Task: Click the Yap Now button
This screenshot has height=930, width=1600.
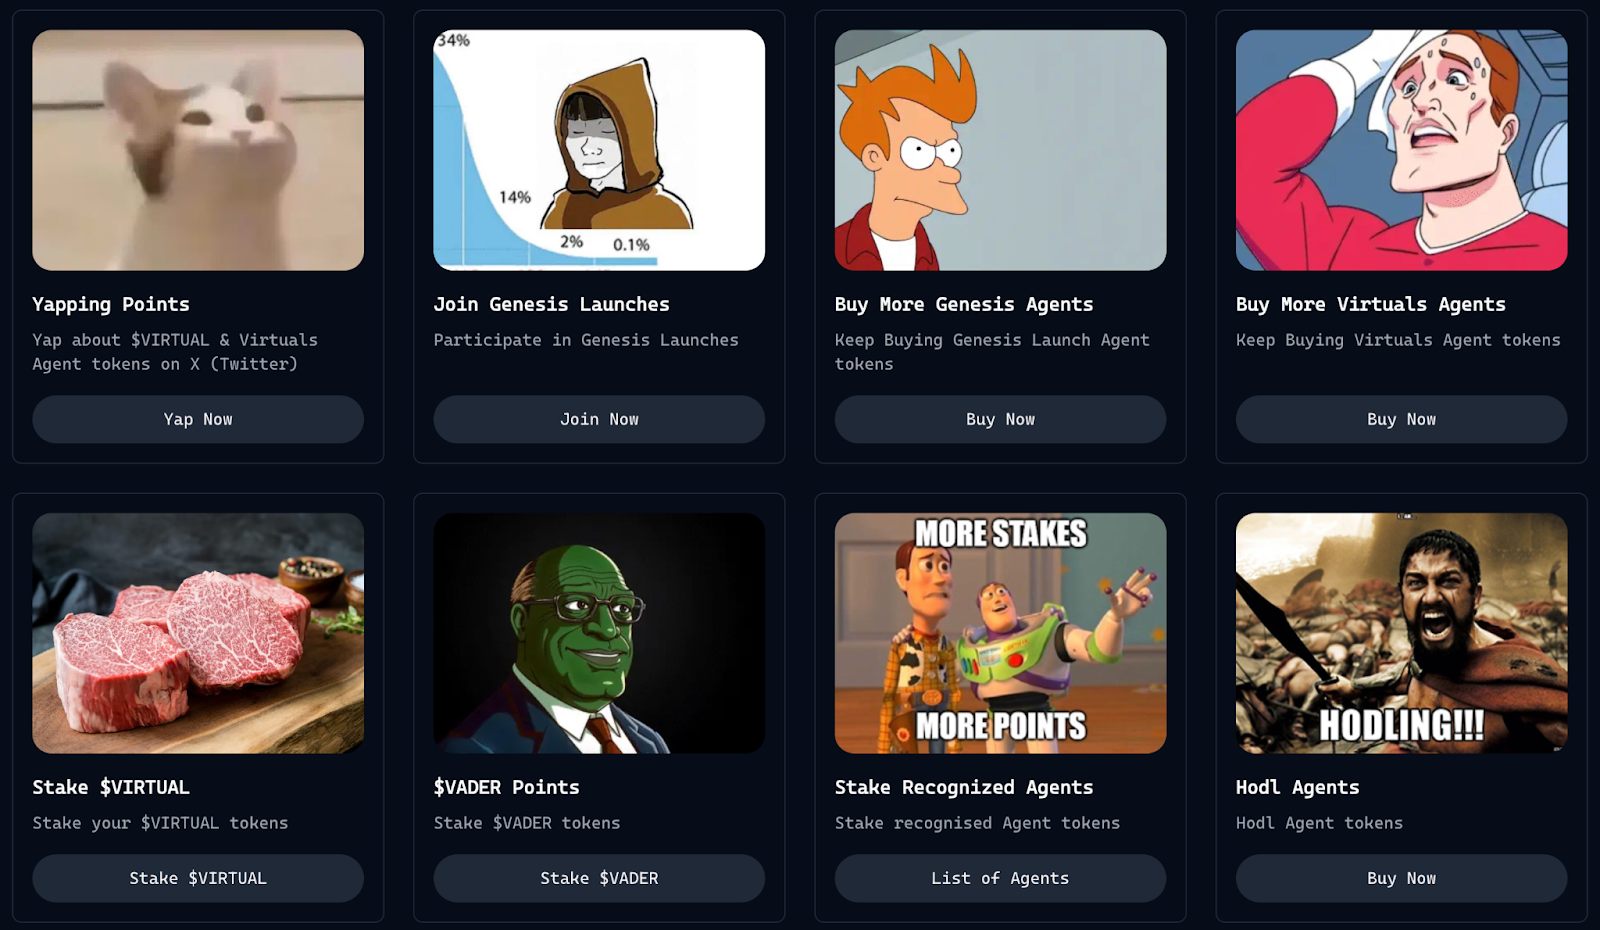Action: (198, 419)
